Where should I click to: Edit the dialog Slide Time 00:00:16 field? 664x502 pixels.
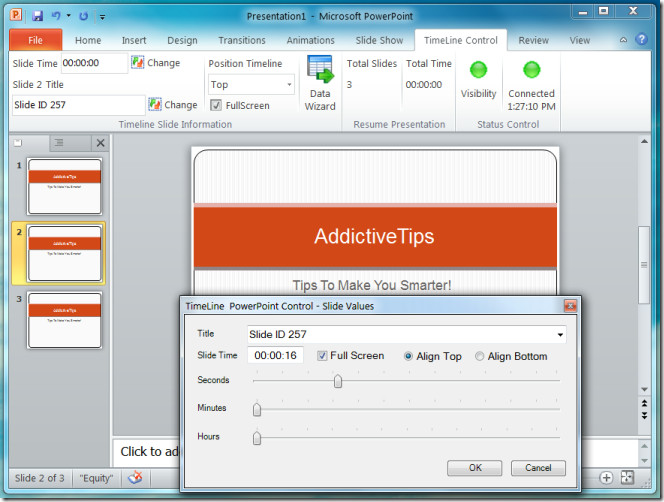click(x=275, y=355)
